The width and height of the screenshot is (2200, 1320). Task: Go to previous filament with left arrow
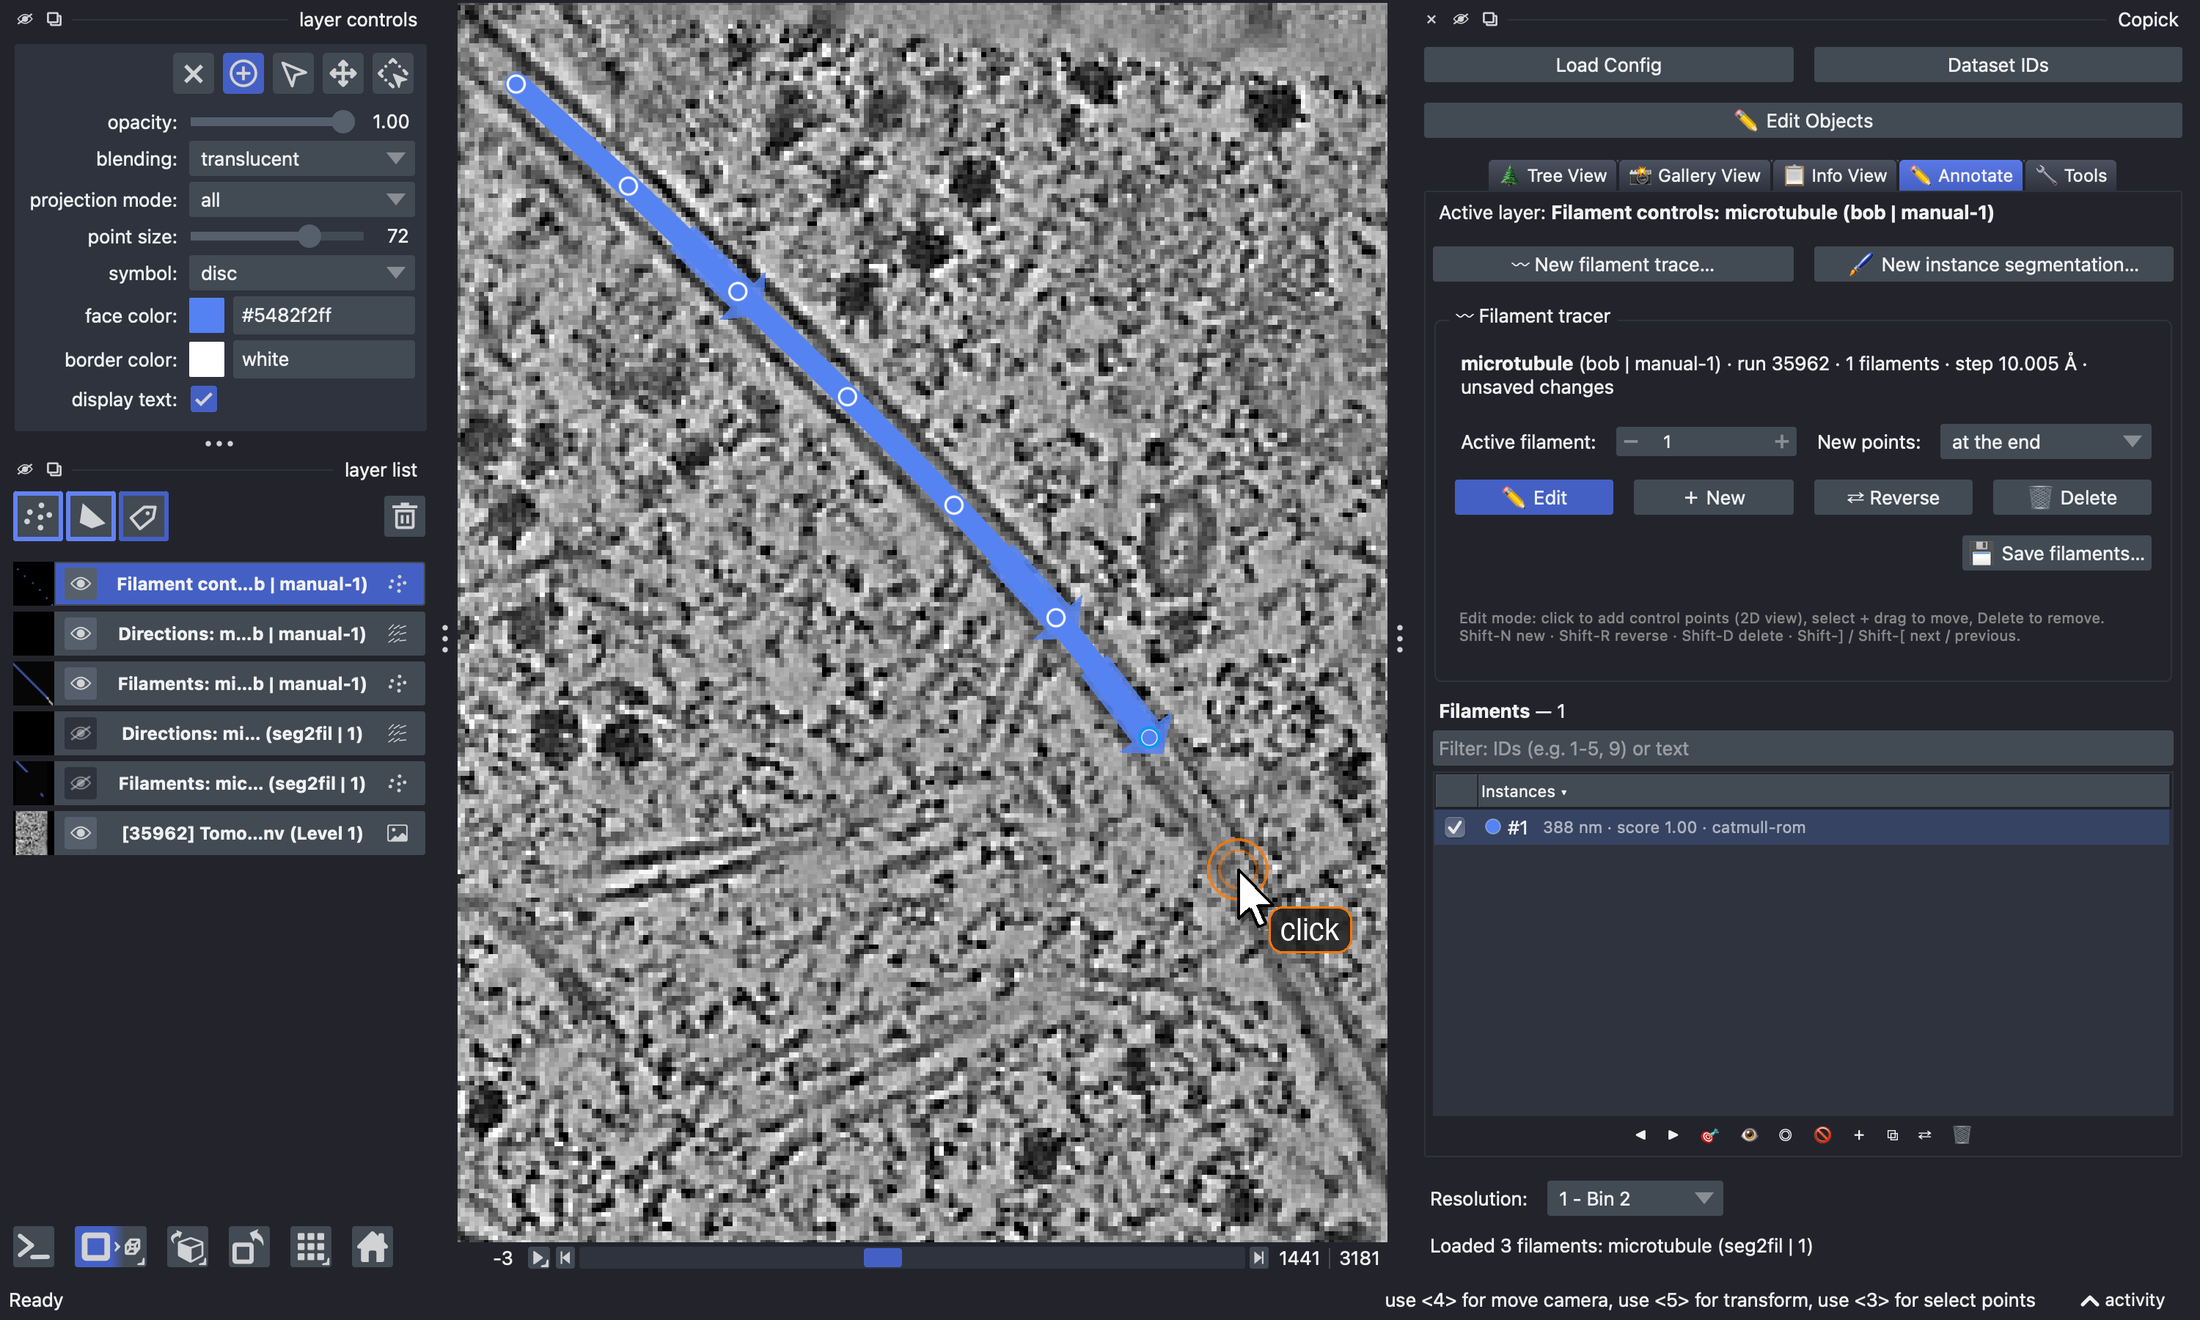pyautogui.click(x=1640, y=1135)
